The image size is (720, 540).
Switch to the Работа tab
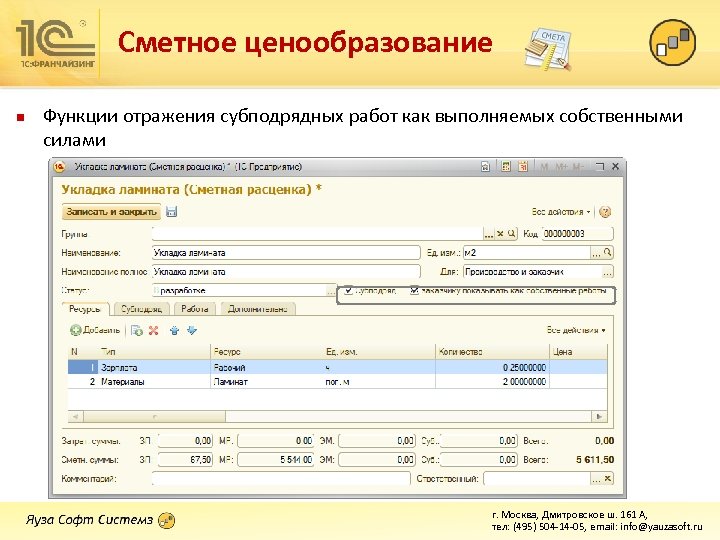195,309
